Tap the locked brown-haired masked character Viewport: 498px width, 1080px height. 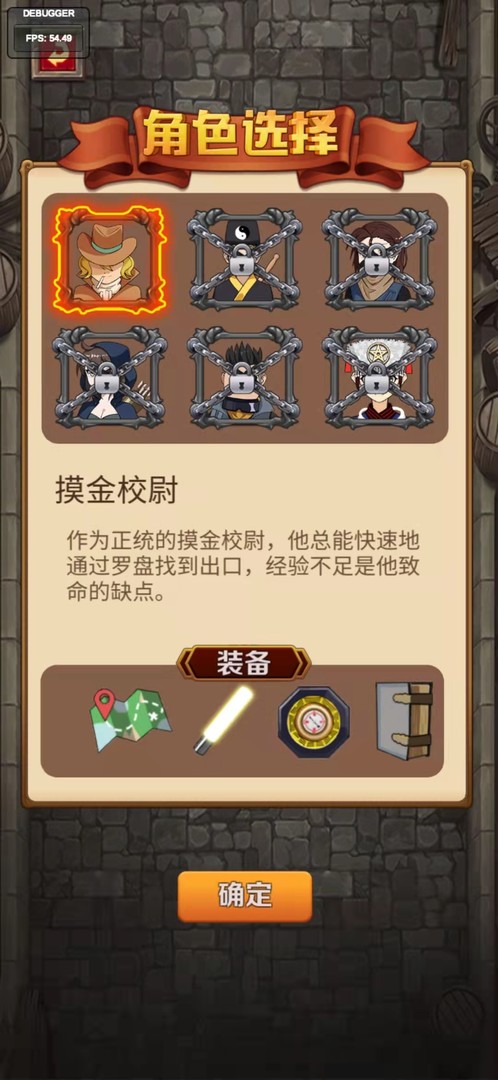pyautogui.click(x=380, y=259)
